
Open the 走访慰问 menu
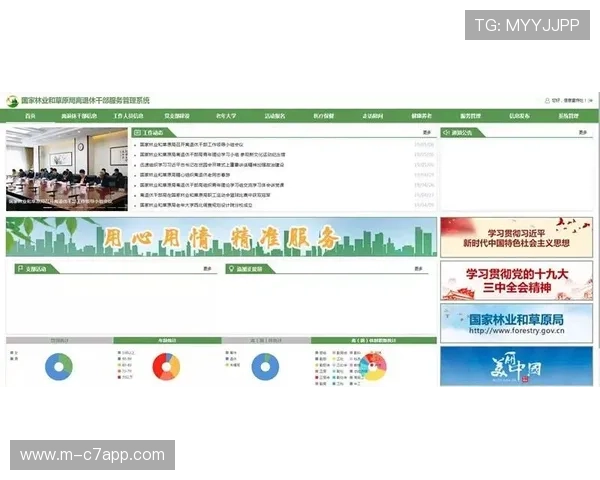tap(373, 116)
